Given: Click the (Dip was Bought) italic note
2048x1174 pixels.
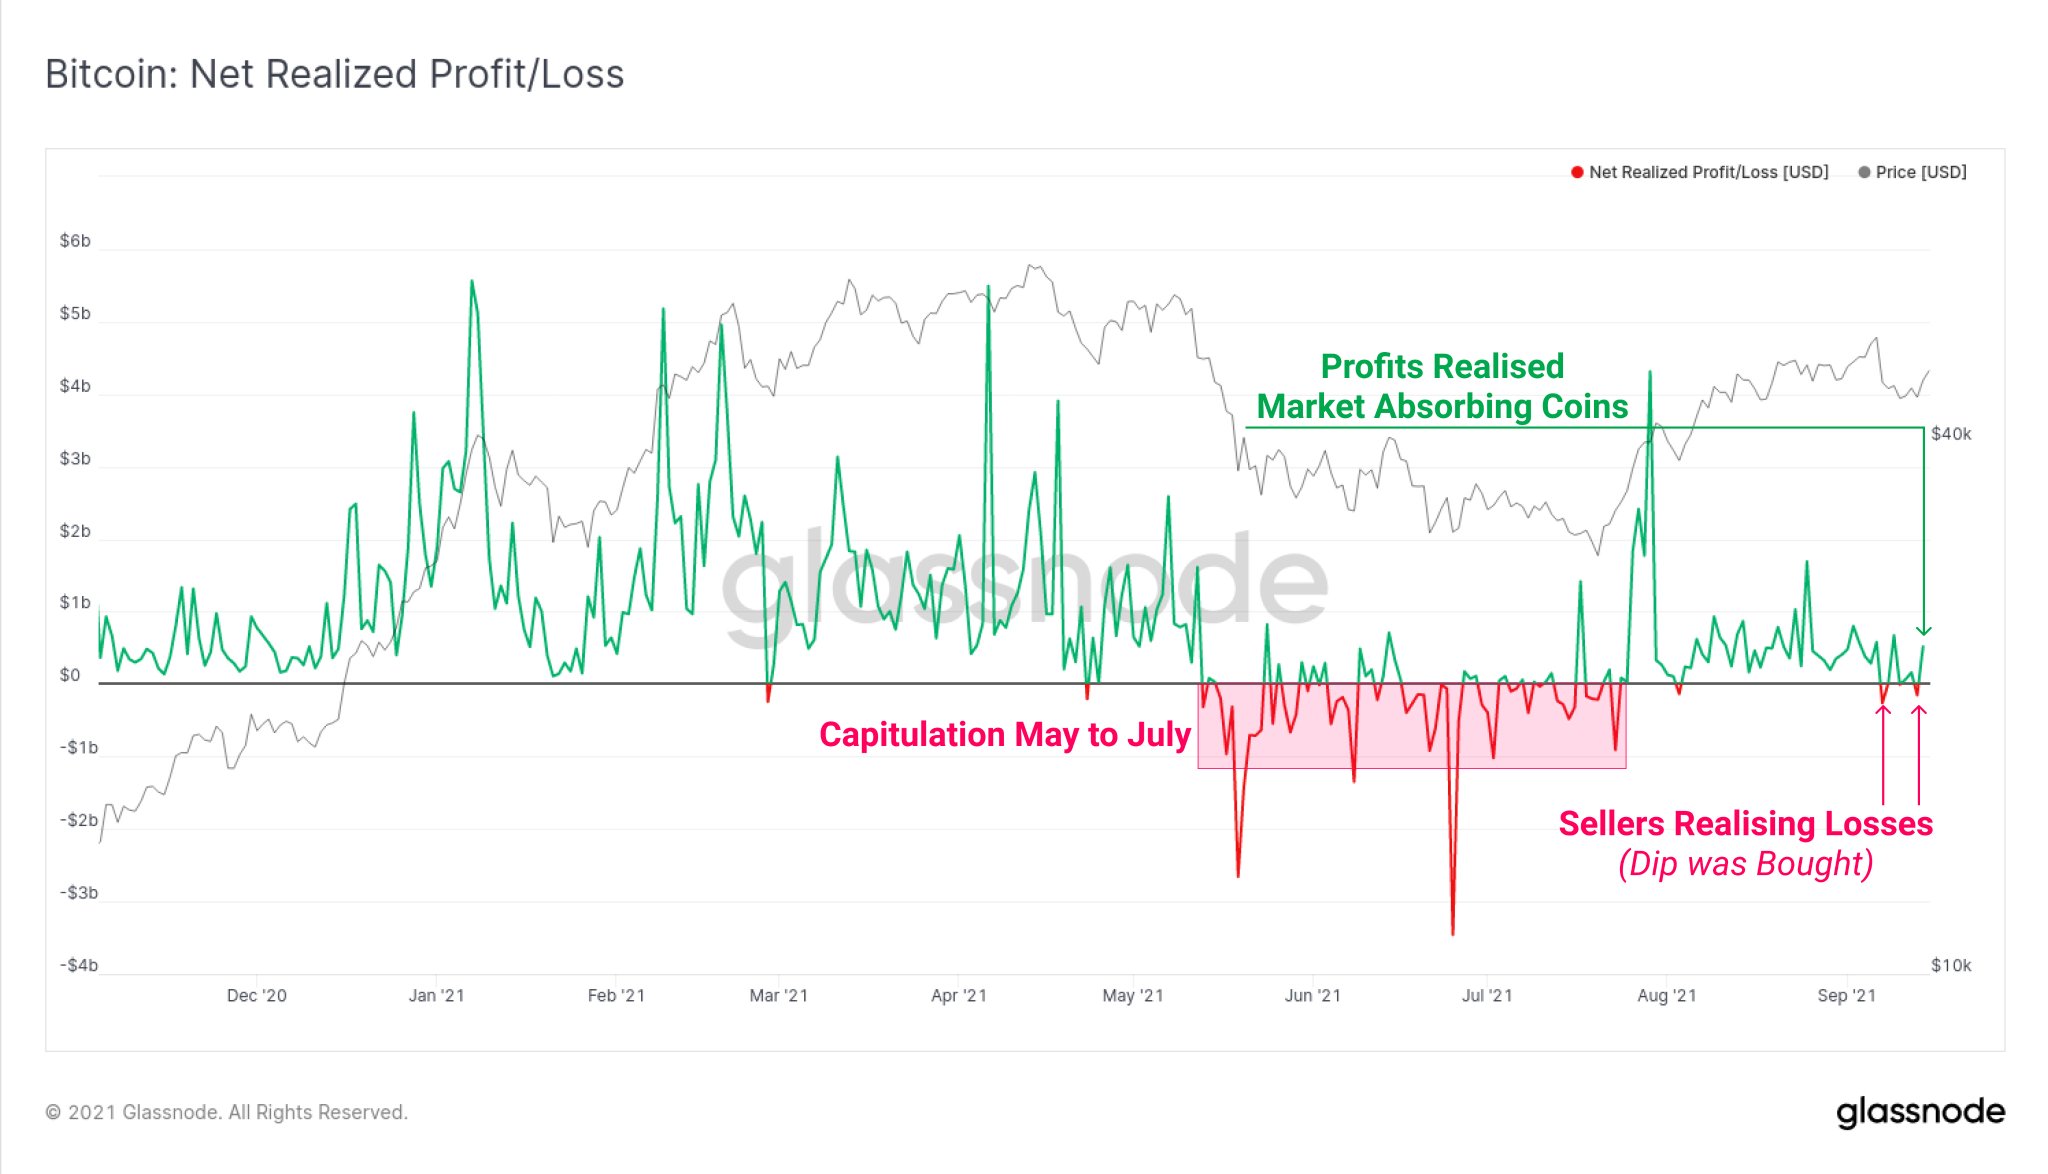Looking at the screenshot, I should click(x=1745, y=863).
